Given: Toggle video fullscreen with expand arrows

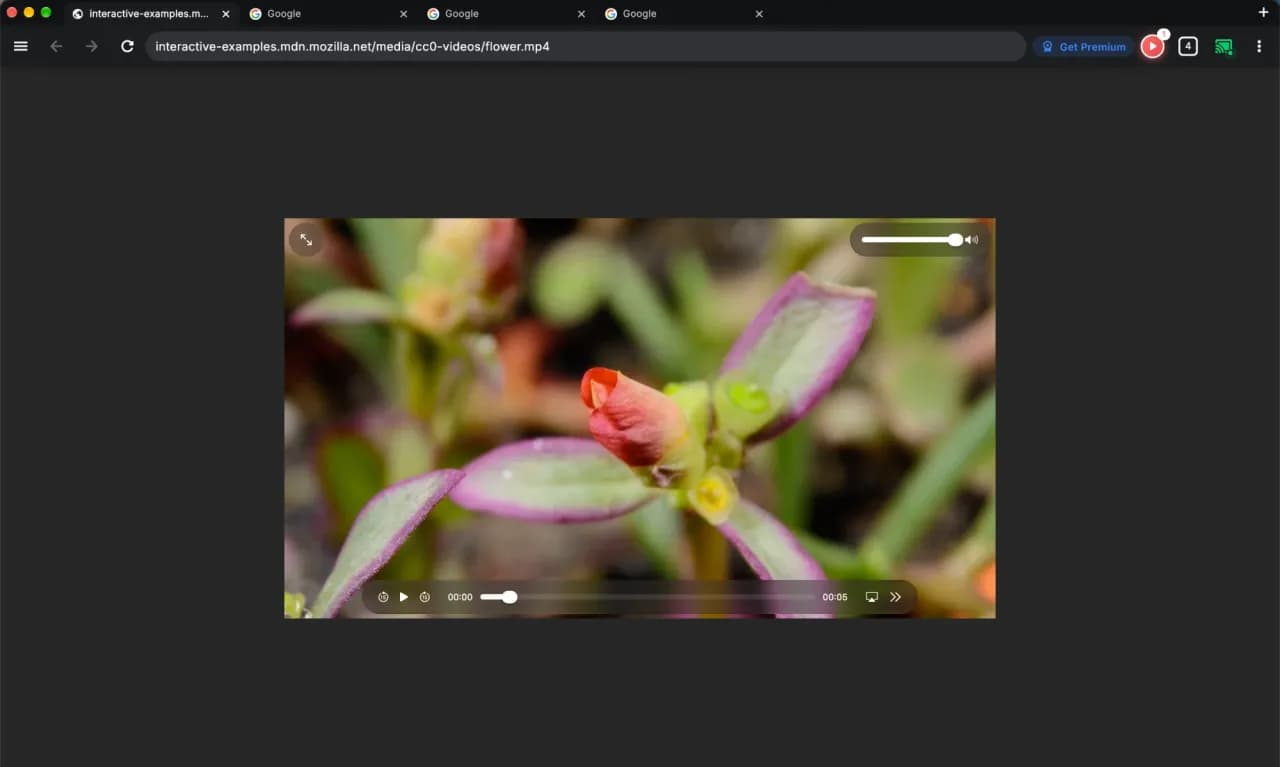Looking at the screenshot, I should pos(306,240).
